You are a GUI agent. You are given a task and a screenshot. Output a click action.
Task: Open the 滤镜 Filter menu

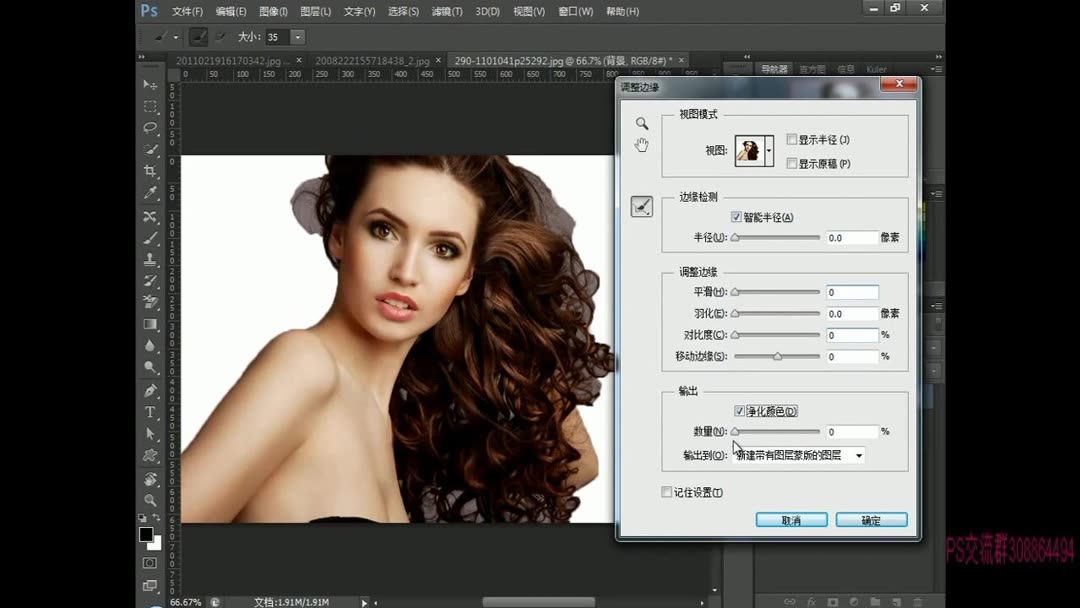[445, 11]
